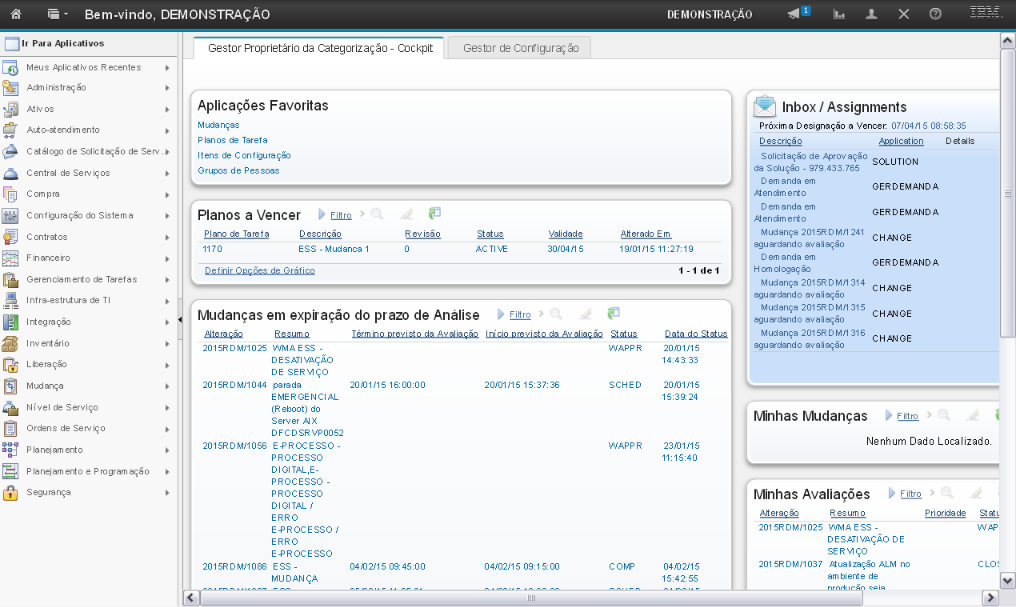The image size is (1016, 607).
Task: Expand the Administração menu arrow
Action: point(167,88)
